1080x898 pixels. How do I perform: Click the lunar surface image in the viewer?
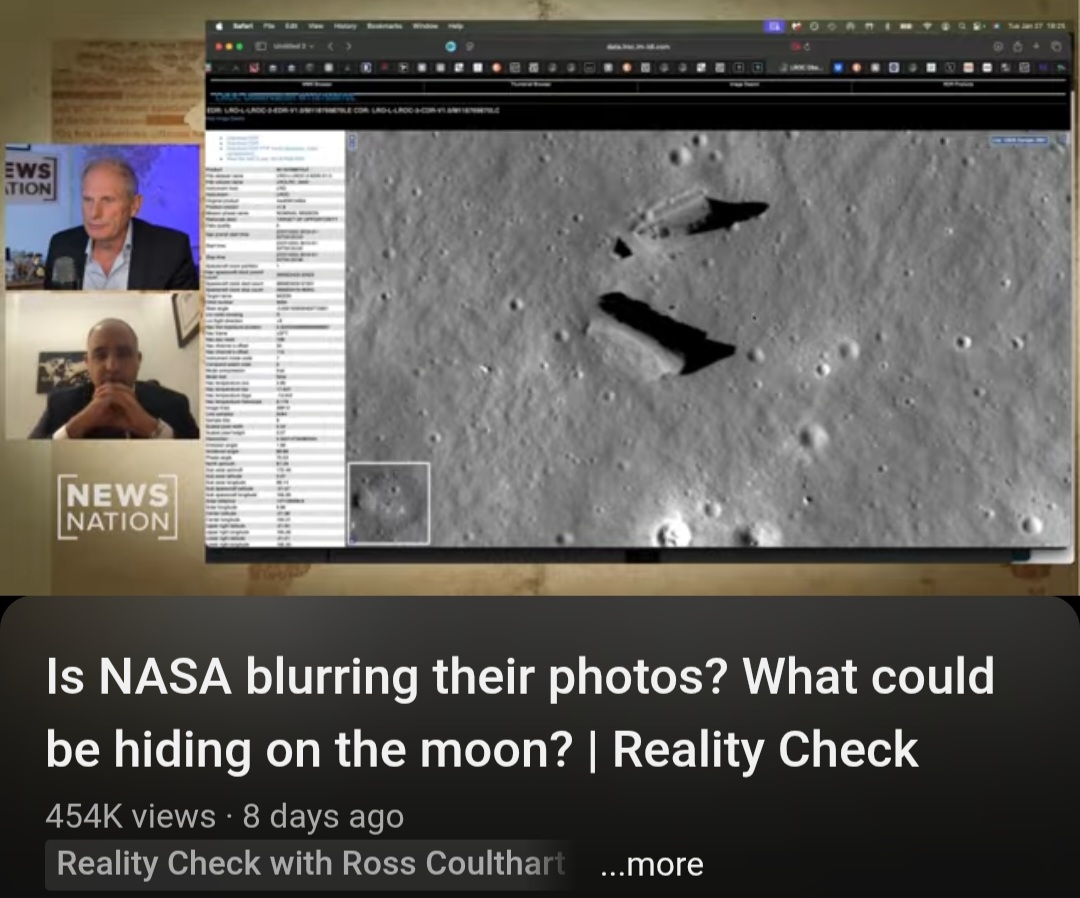[x=709, y=339]
